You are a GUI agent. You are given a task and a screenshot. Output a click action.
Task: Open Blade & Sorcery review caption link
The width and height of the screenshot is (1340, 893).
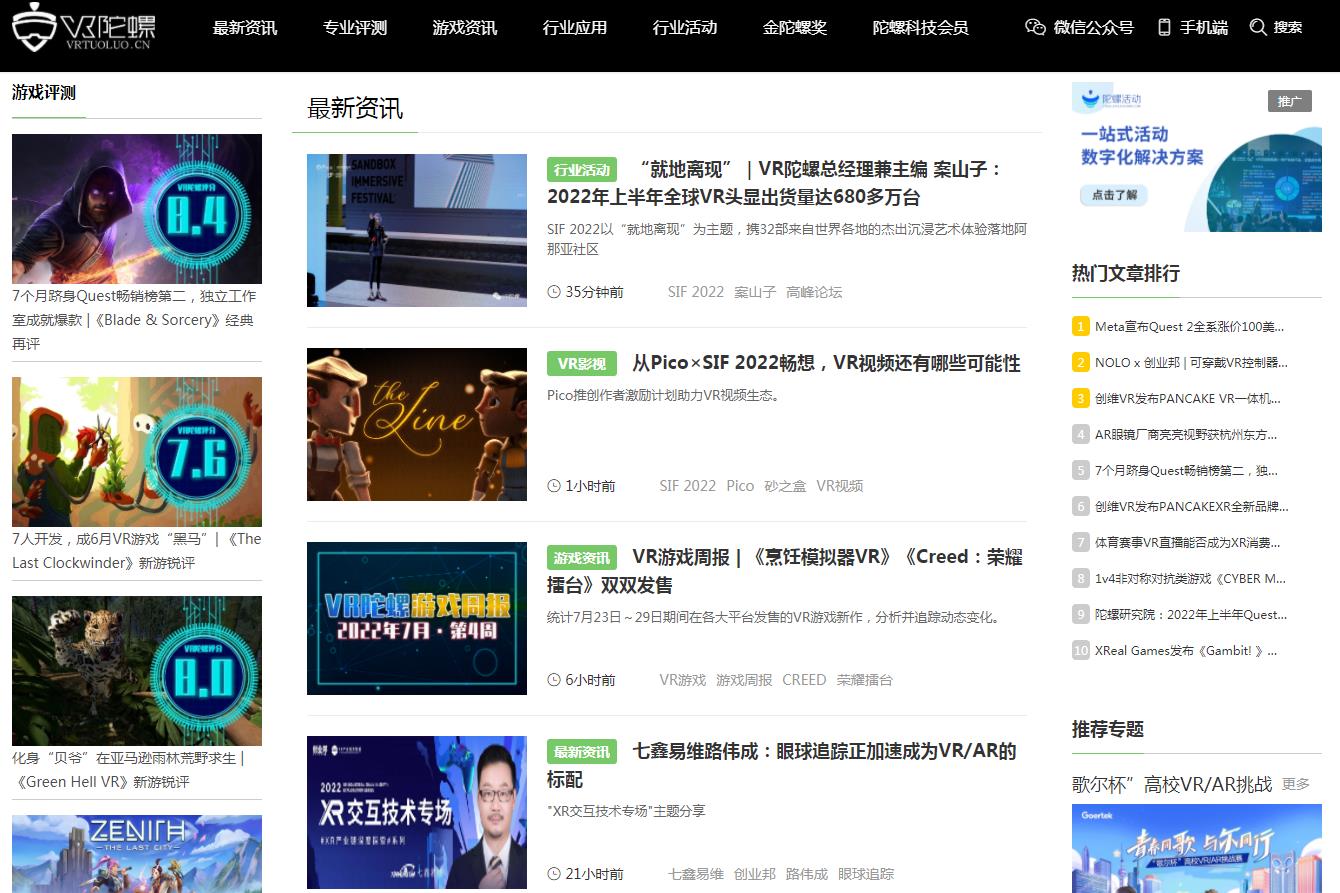click(x=135, y=320)
